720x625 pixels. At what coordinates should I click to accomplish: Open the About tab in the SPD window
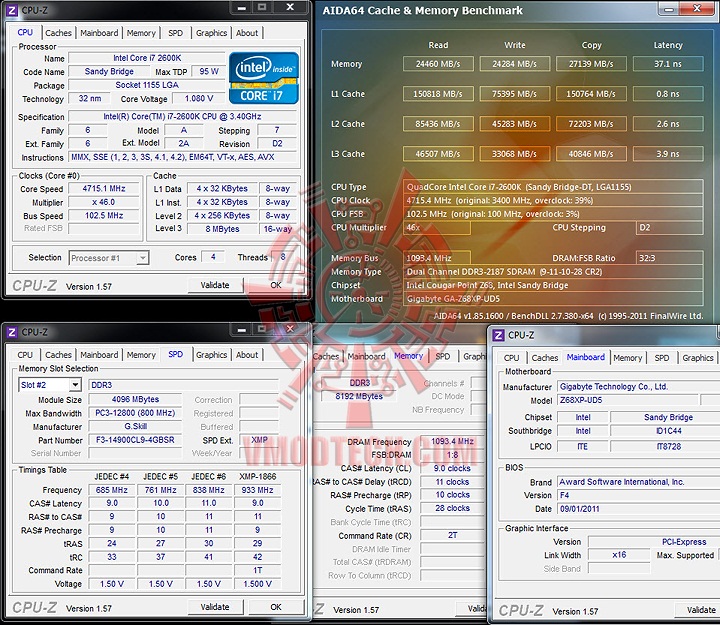[x=247, y=355]
